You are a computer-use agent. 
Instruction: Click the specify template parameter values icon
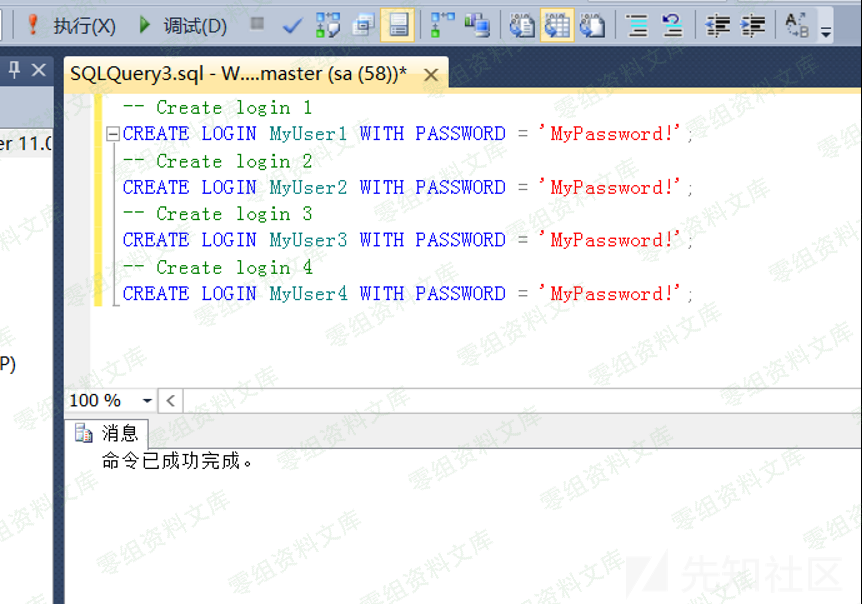click(x=797, y=25)
